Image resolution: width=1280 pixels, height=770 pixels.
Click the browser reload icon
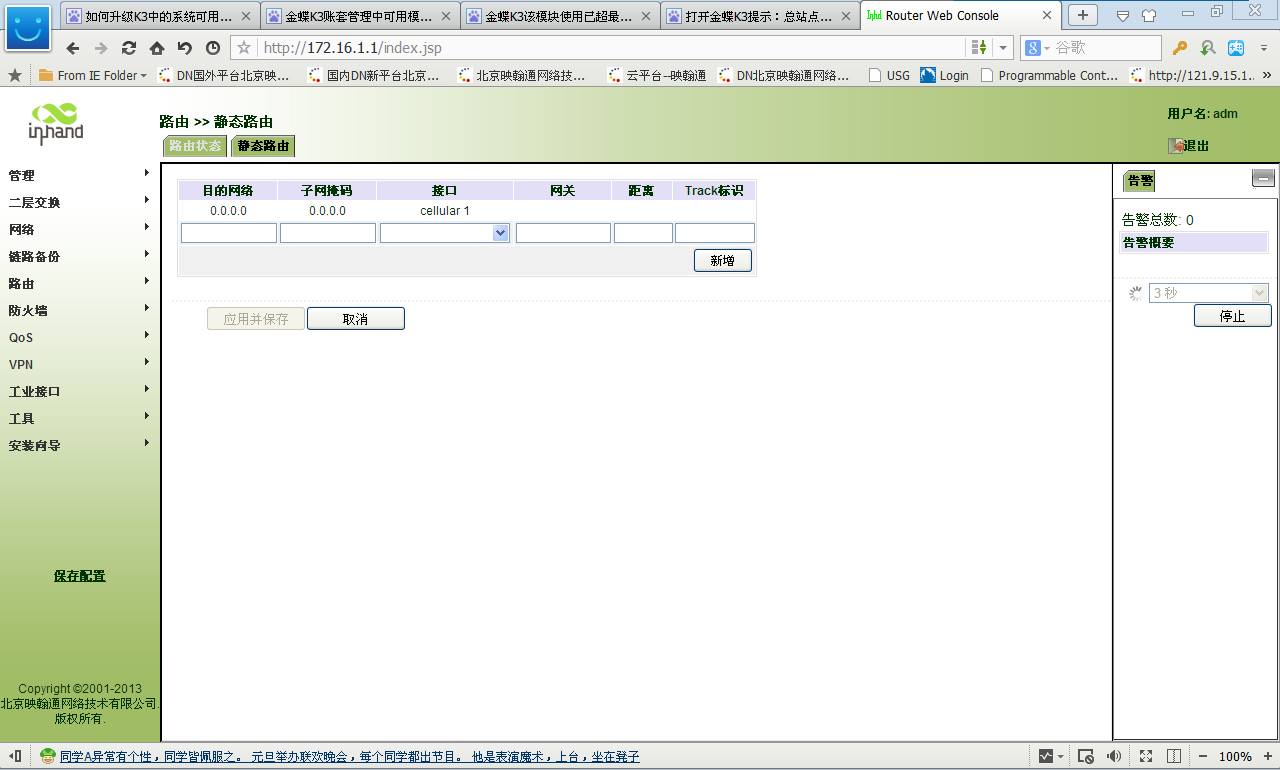(129, 48)
